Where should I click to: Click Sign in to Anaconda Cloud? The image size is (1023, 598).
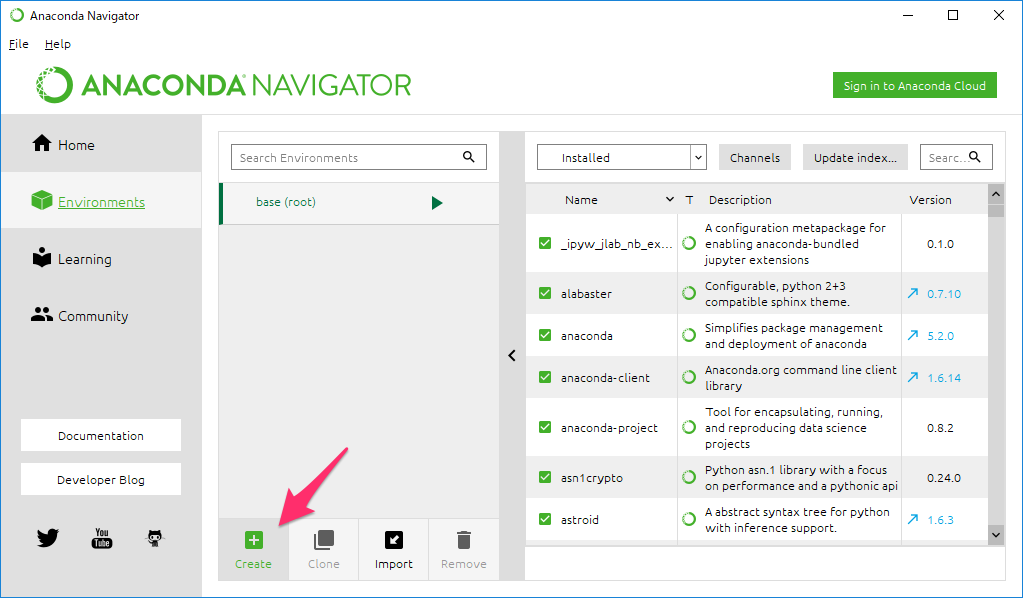pyautogui.click(x=914, y=86)
